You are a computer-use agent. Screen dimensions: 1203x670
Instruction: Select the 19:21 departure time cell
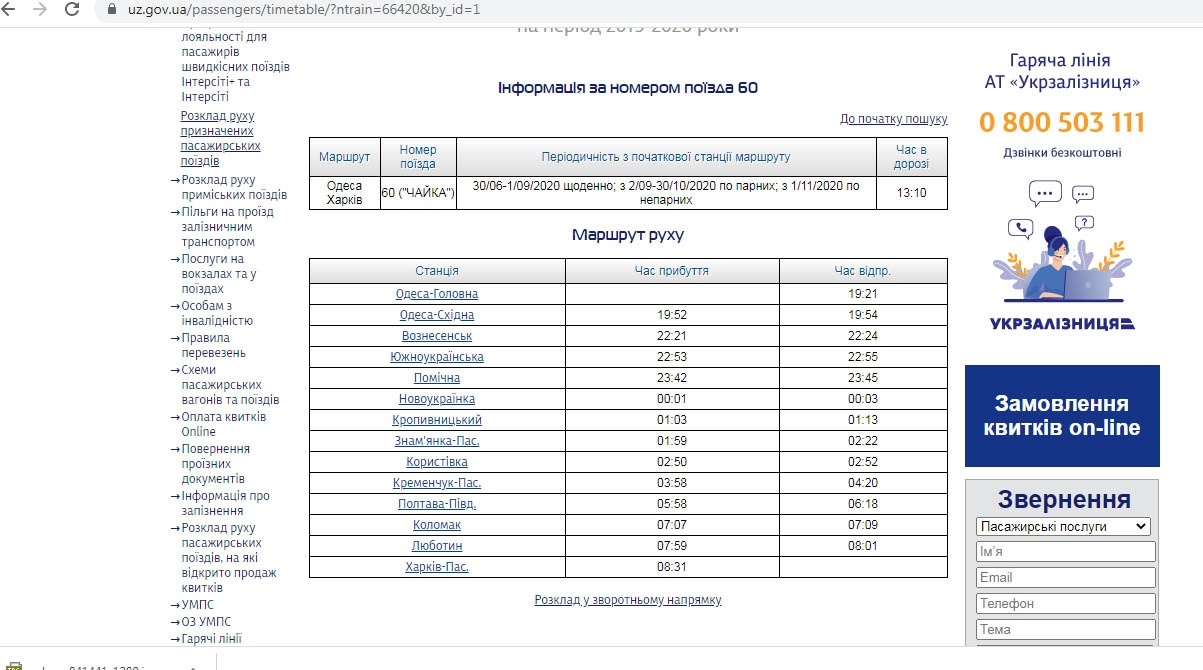[x=863, y=294]
